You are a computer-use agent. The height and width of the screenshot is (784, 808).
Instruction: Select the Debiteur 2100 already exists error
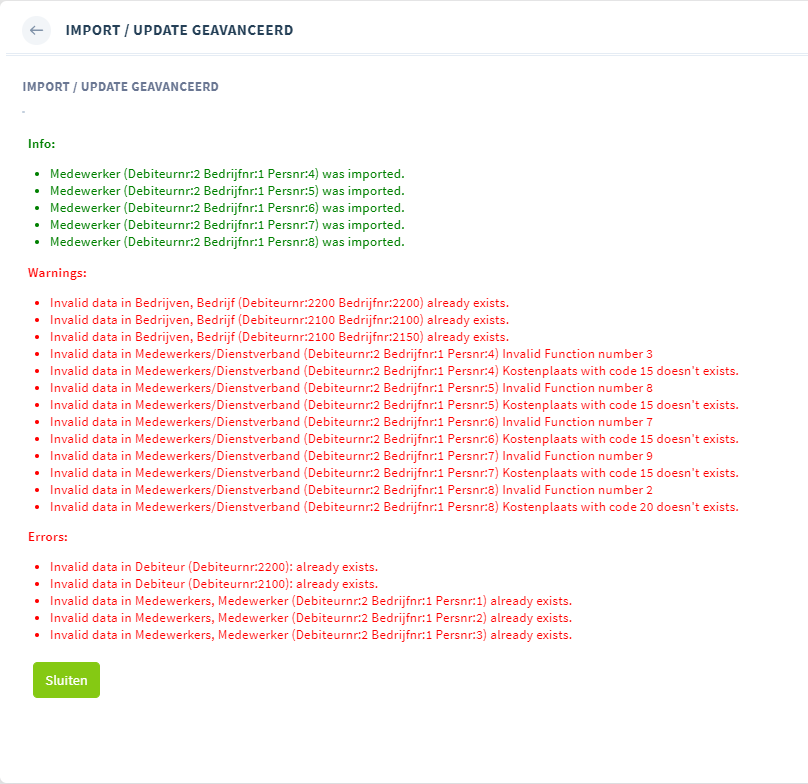[214, 584]
